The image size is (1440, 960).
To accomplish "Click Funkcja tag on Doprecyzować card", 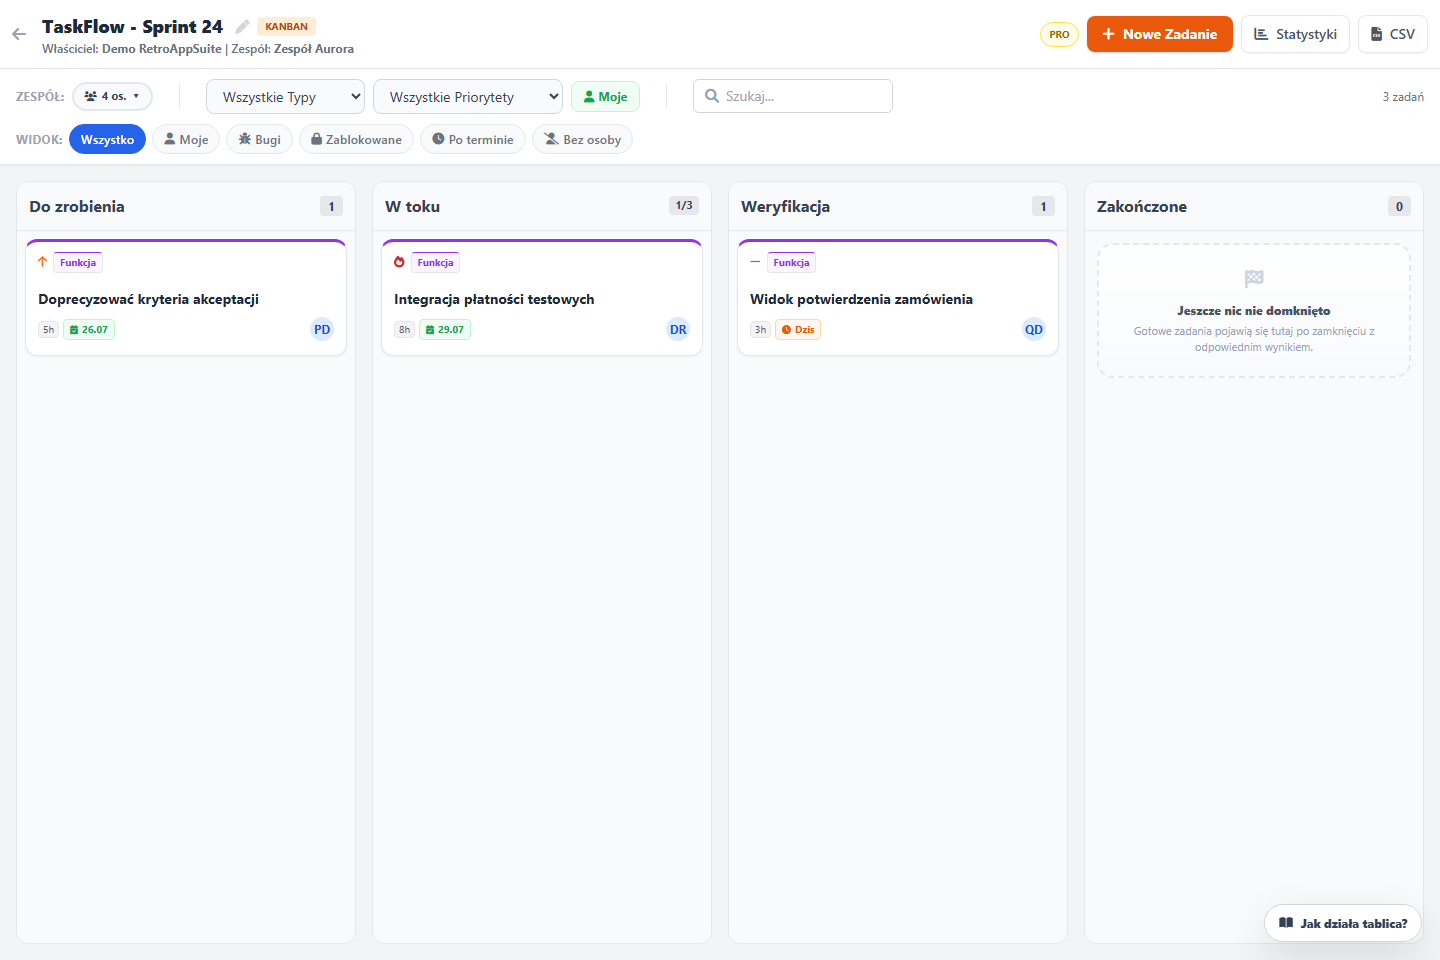I will click(78, 262).
